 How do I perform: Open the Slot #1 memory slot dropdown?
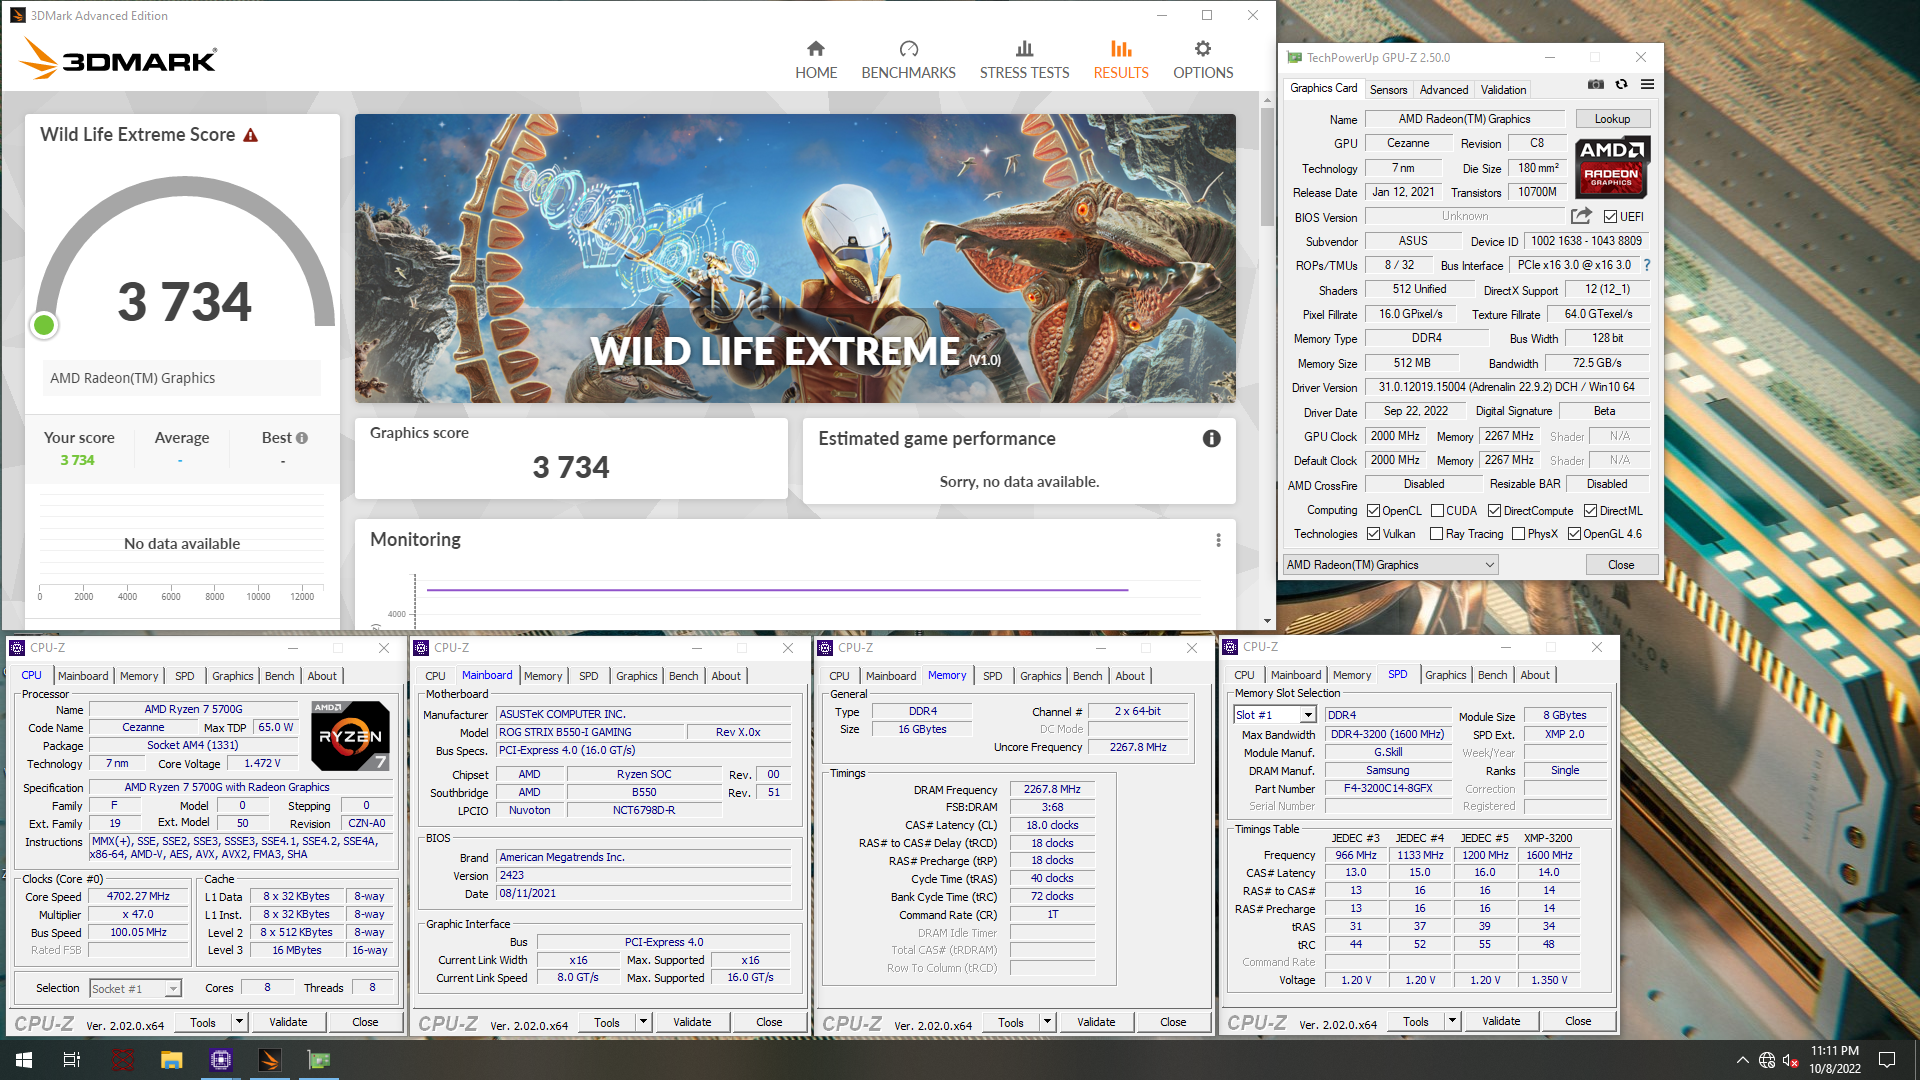(1274, 715)
